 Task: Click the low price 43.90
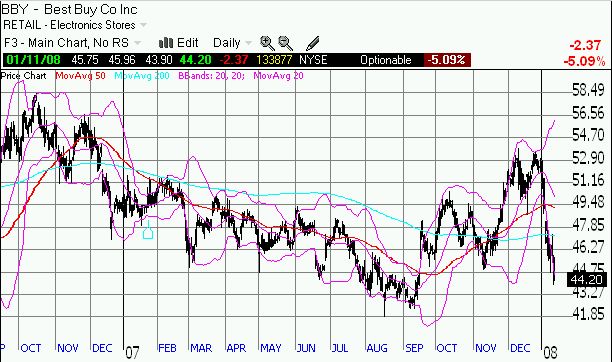click(159, 60)
